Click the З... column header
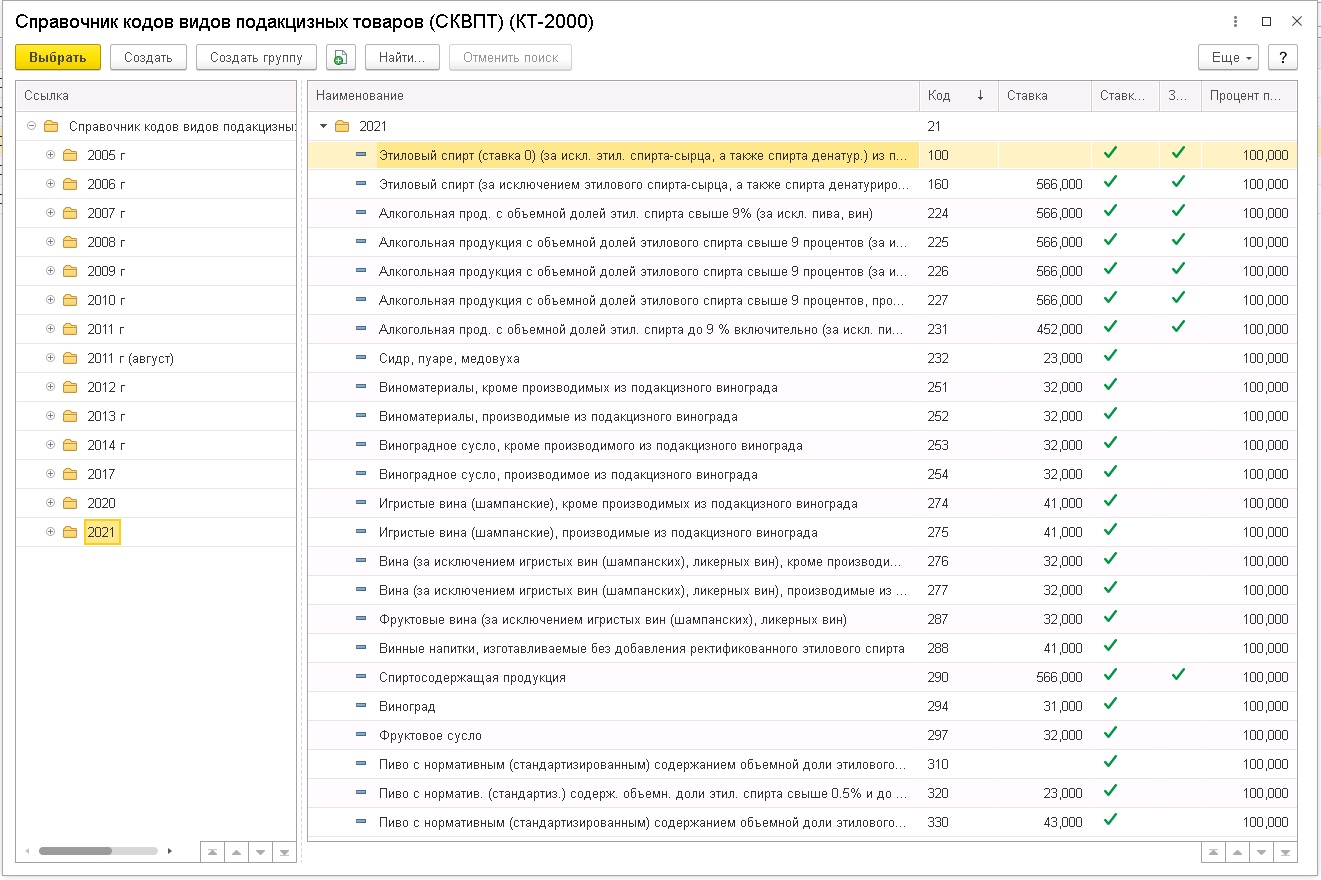Image resolution: width=1321 pixels, height=880 pixels. (x=1180, y=95)
